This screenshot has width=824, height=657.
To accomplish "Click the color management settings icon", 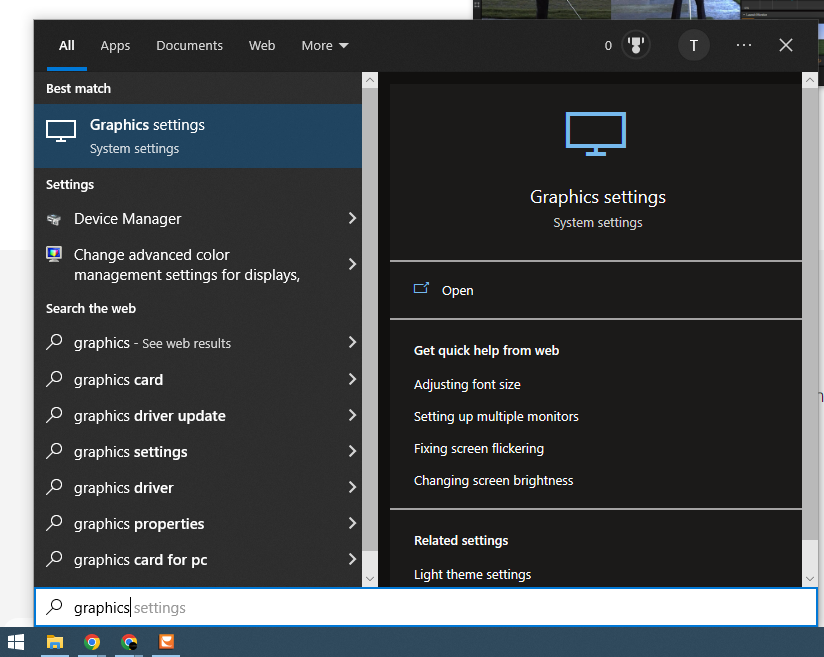I will 54,255.
